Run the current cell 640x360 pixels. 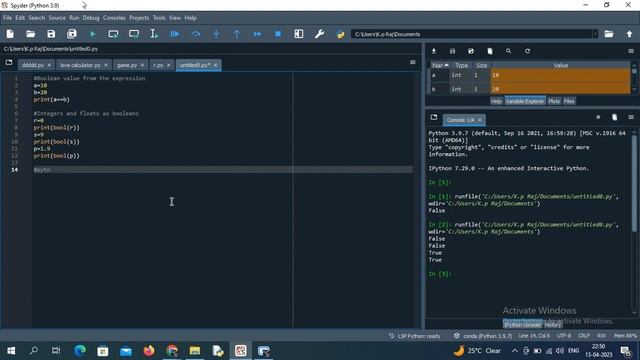pos(113,34)
